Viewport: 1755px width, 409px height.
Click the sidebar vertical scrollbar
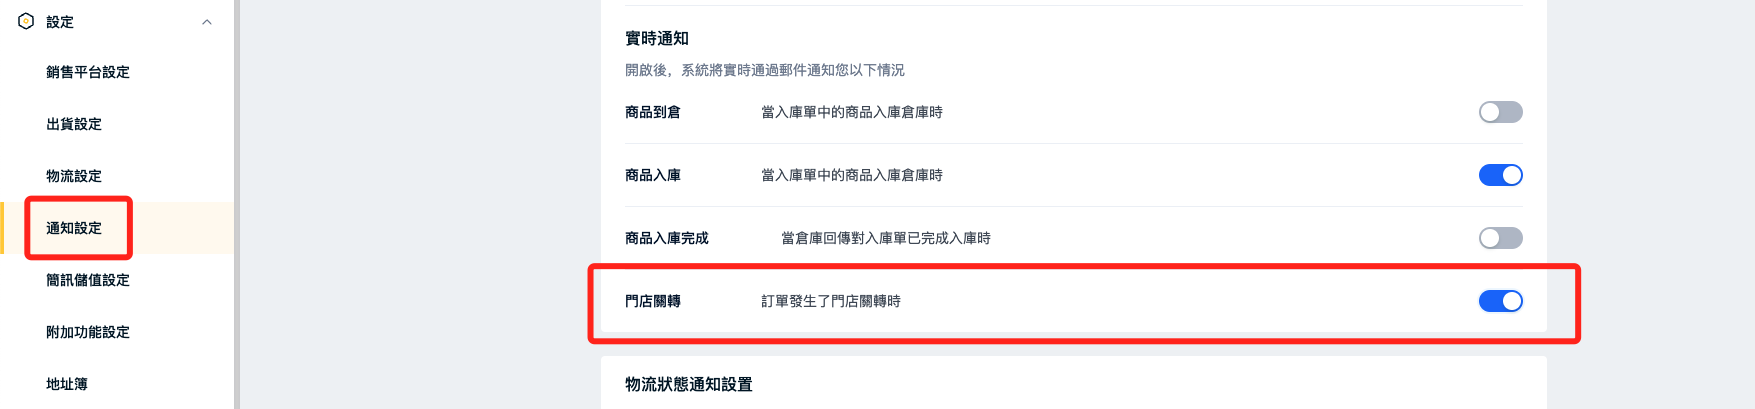click(237, 204)
